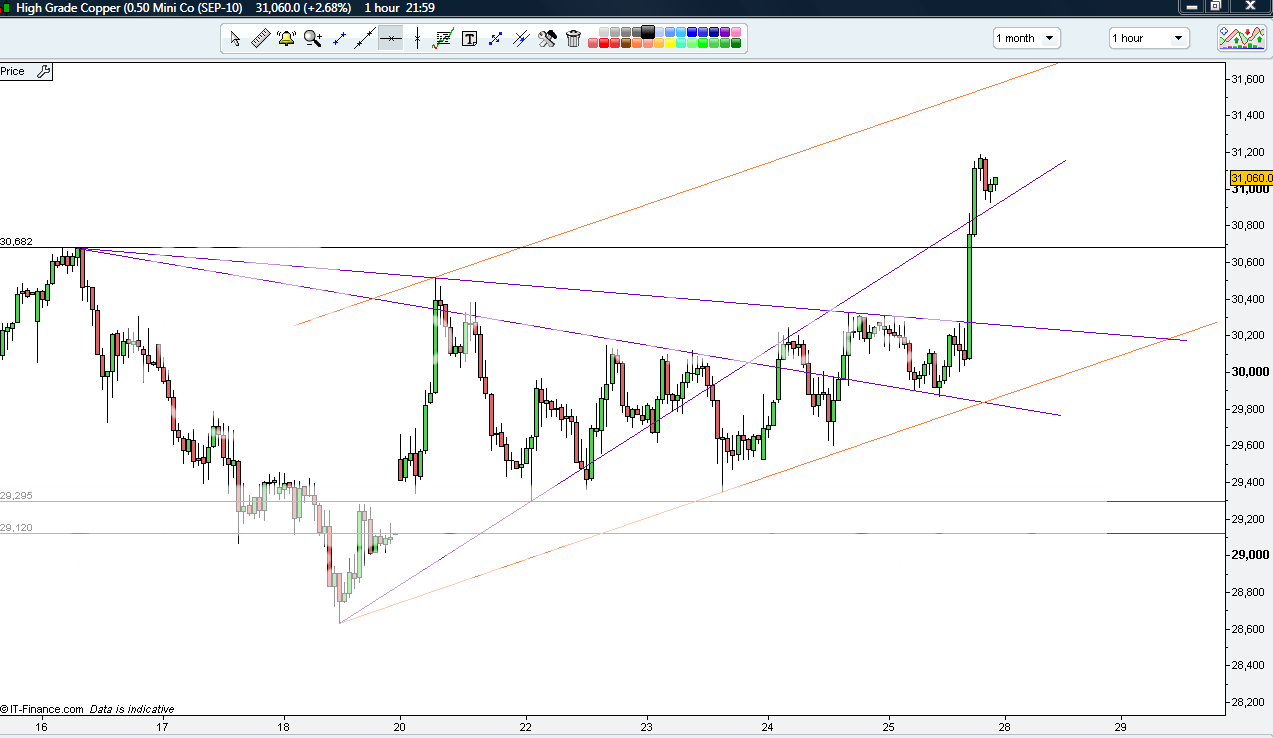Click the 29,120 horizontal line label

pyautogui.click(x=17, y=527)
